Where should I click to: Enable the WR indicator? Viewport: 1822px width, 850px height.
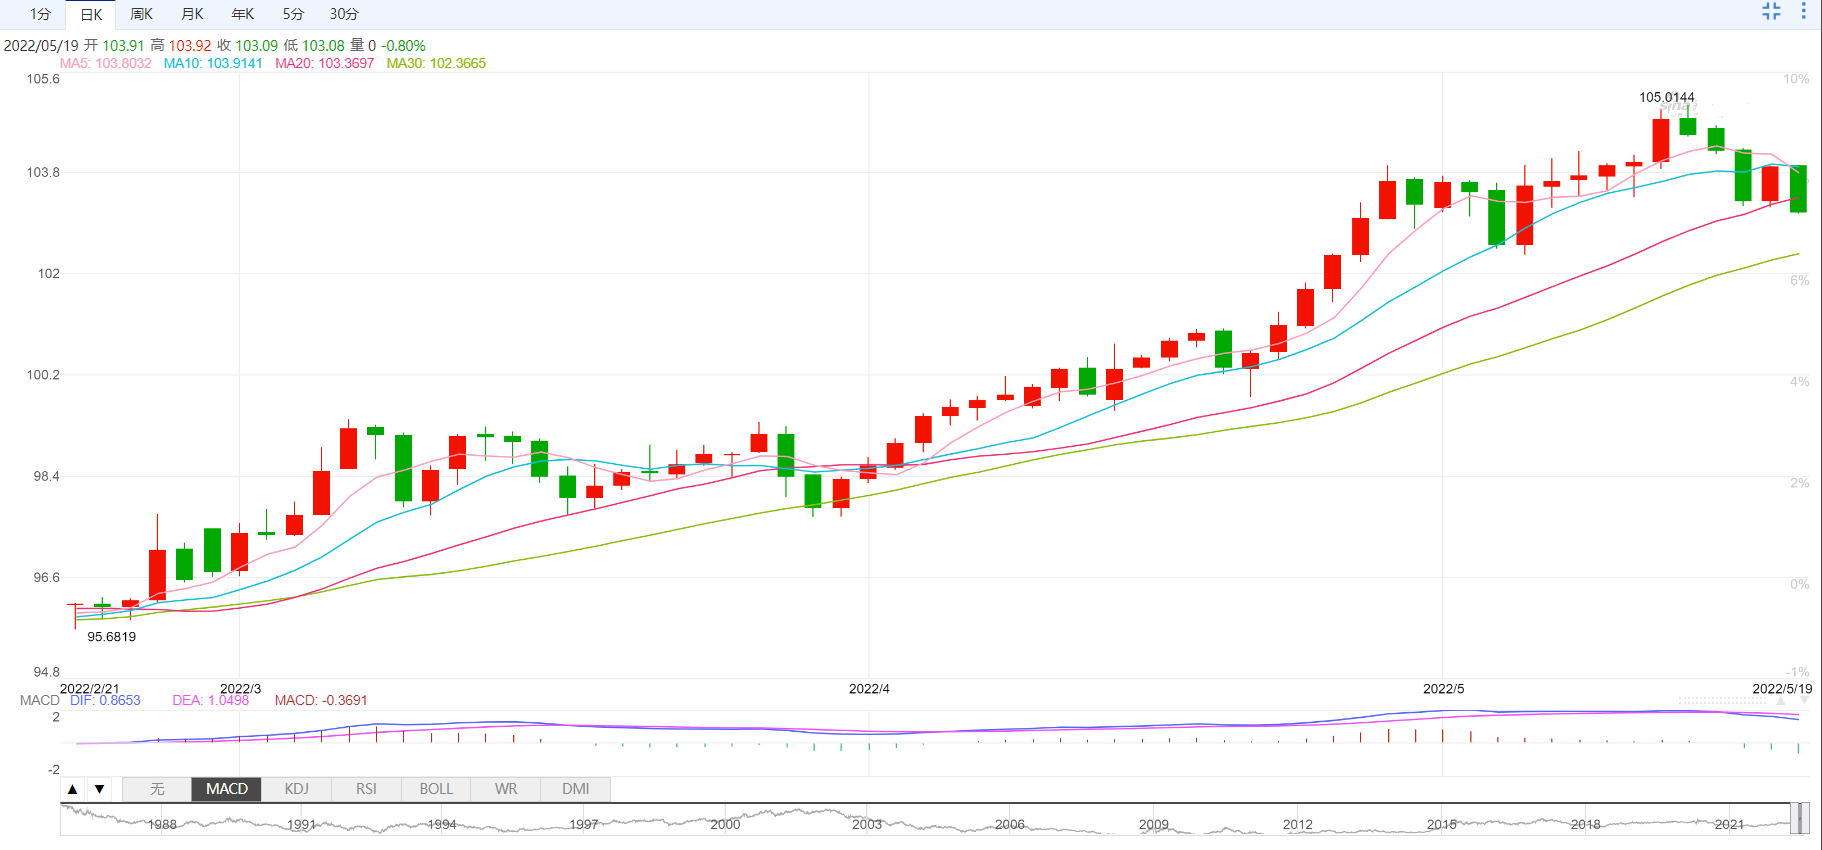pyautogui.click(x=506, y=789)
